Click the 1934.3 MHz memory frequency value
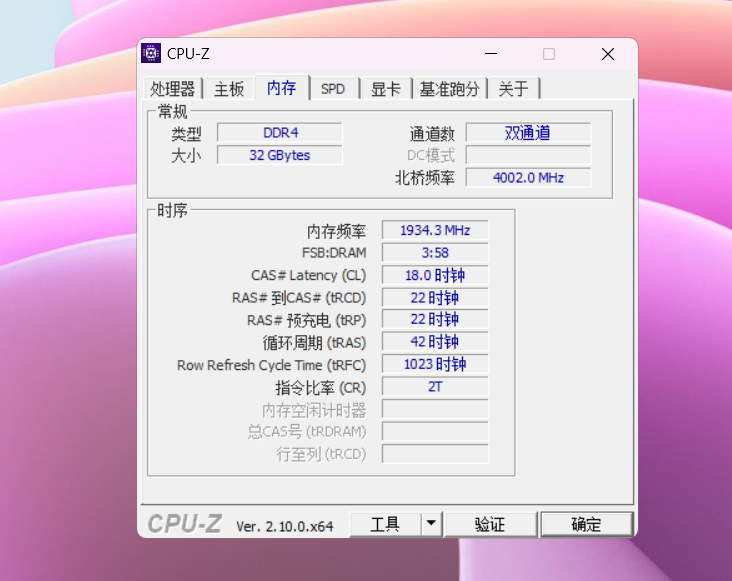Image resolution: width=732 pixels, height=581 pixels. pyautogui.click(x=435, y=230)
